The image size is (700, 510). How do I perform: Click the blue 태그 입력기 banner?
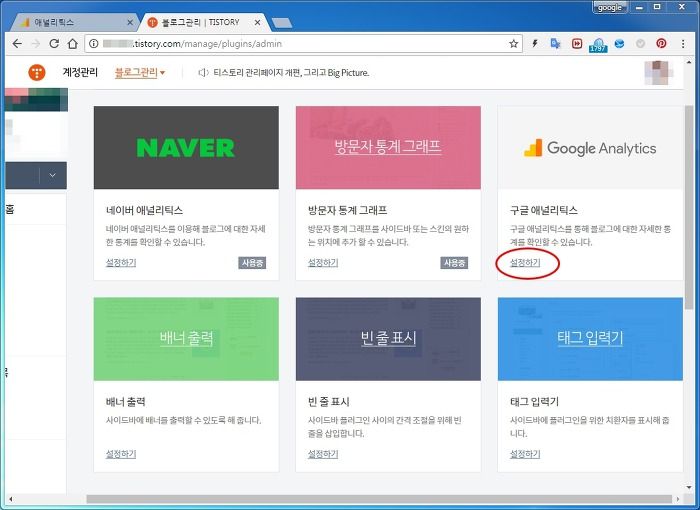[590, 339]
